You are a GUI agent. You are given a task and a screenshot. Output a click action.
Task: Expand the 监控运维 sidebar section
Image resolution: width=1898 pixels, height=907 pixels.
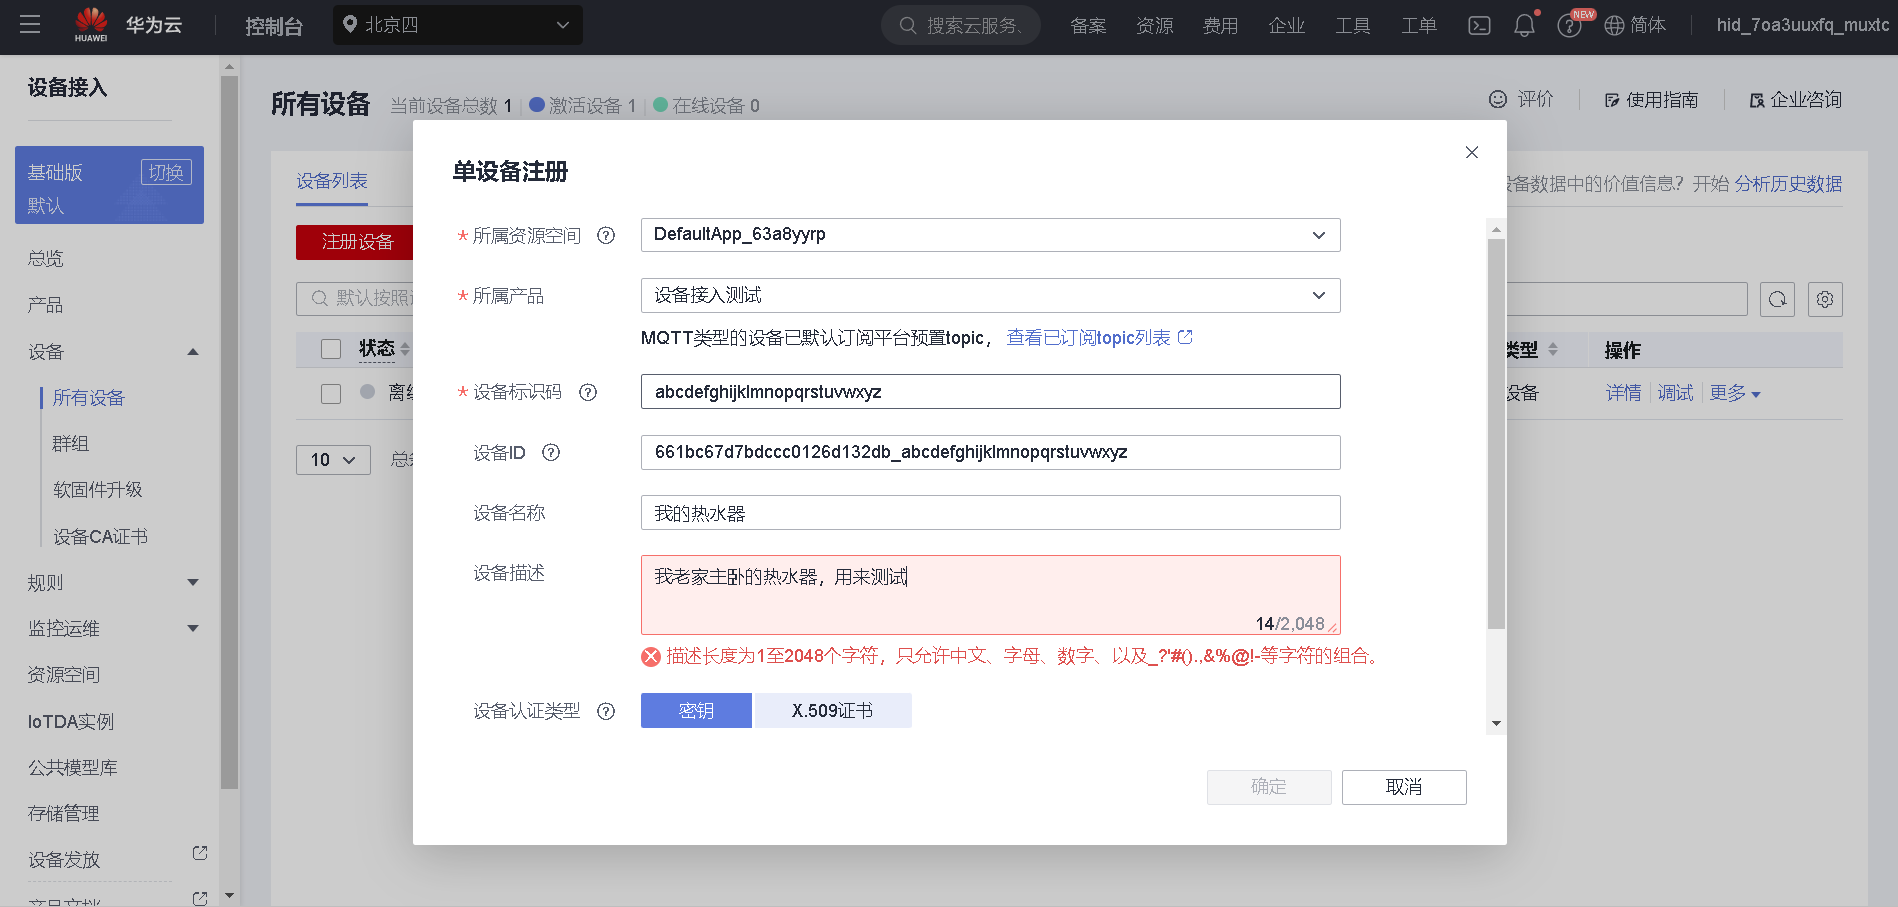(193, 628)
